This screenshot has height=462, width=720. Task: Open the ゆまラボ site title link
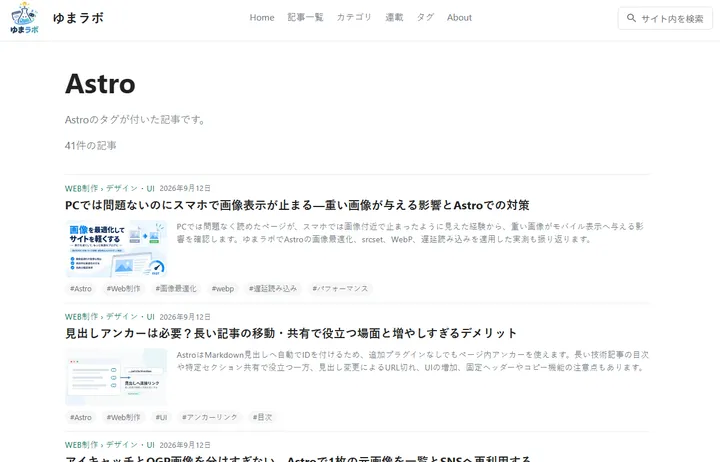pos(78,18)
